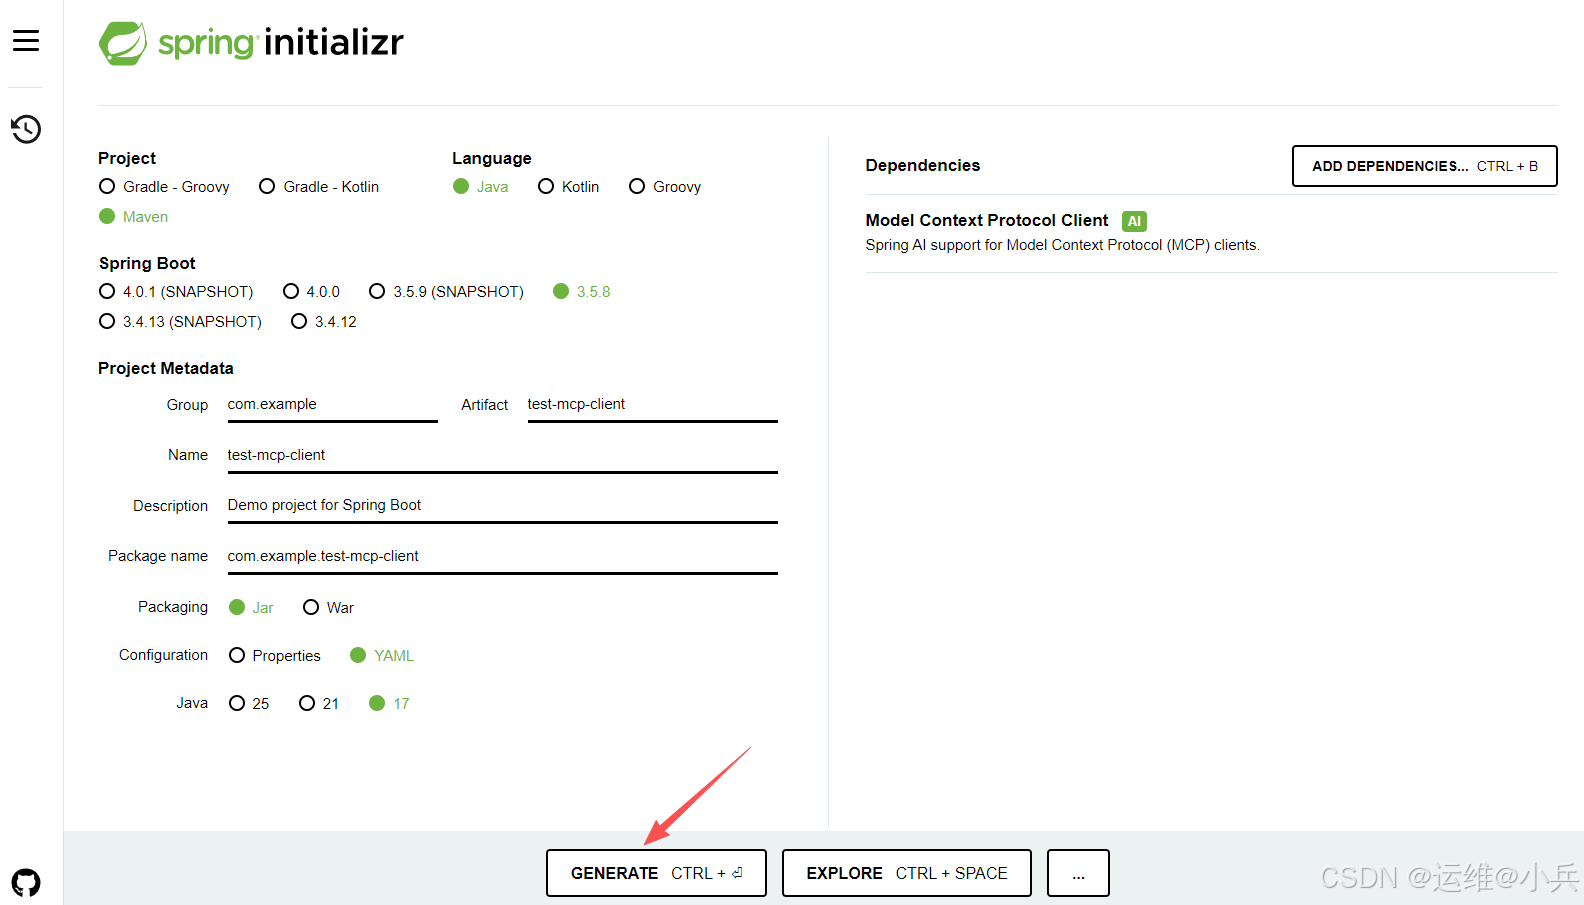Viewport: 1584px width, 905px height.
Task: Choose Groovy language
Action: pos(665,187)
